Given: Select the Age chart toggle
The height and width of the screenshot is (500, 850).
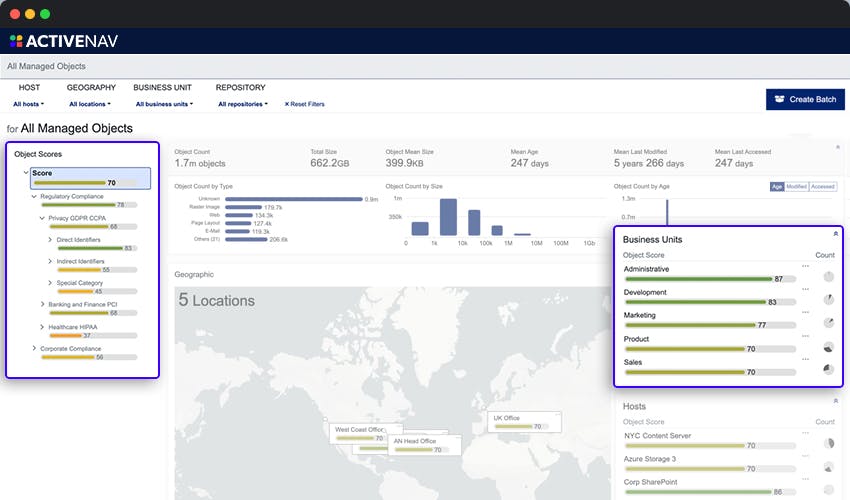Looking at the screenshot, I should [x=776, y=186].
